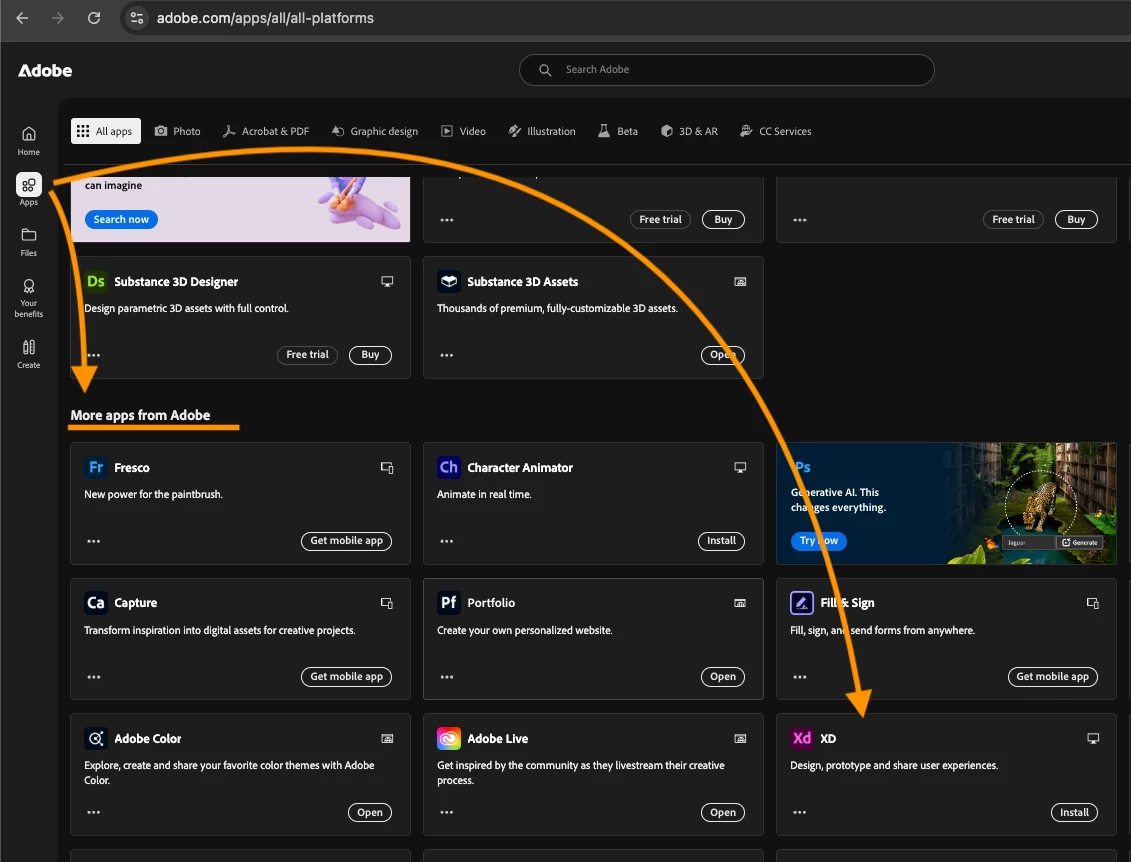Click 'Animate in real time.' description

484,494
